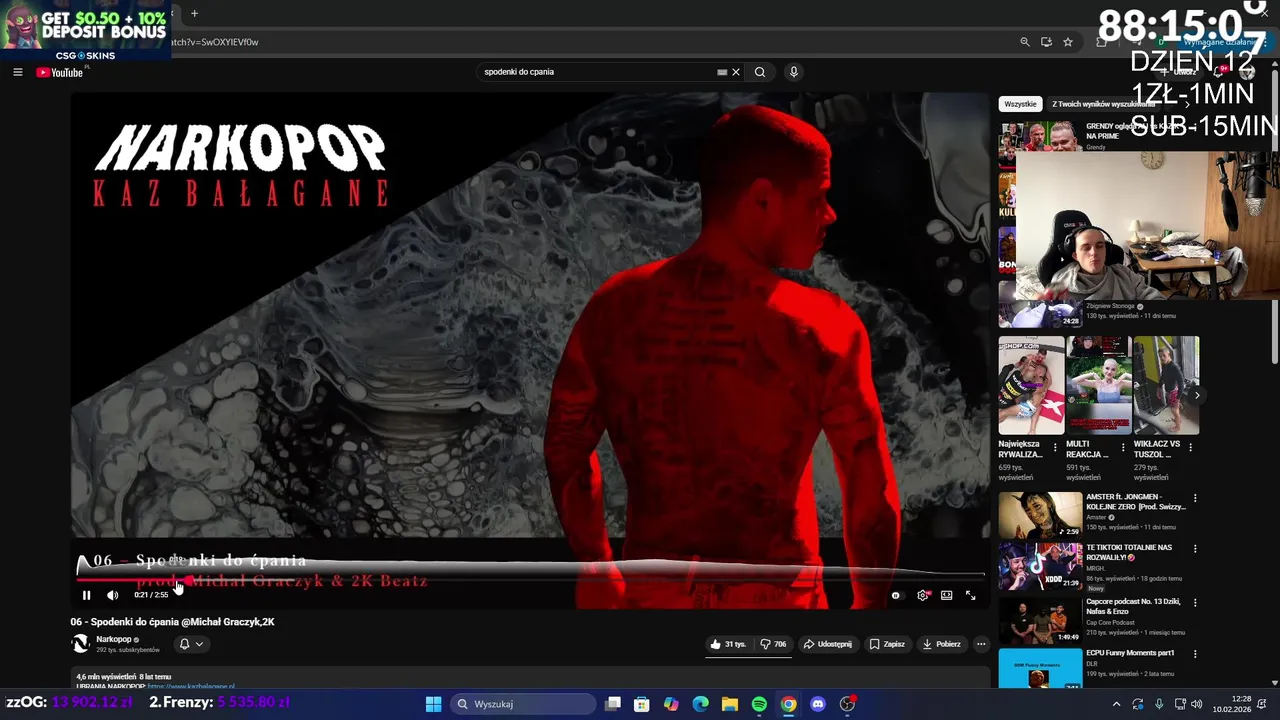Select the Wszystkie filter chip
The height and width of the screenshot is (720, 1280).
click(x=1020, y=104)
